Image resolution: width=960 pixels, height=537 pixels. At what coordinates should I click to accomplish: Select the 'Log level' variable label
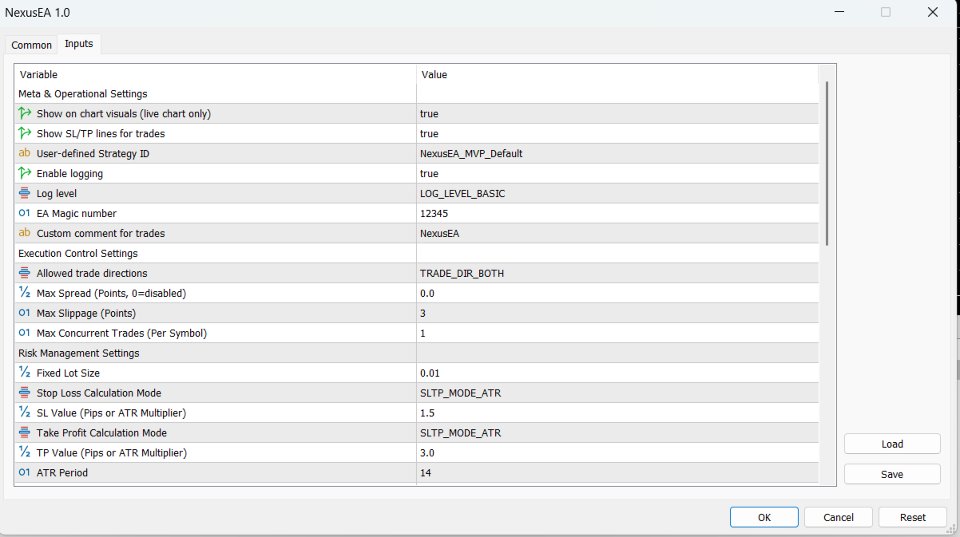tap(56, 193)
